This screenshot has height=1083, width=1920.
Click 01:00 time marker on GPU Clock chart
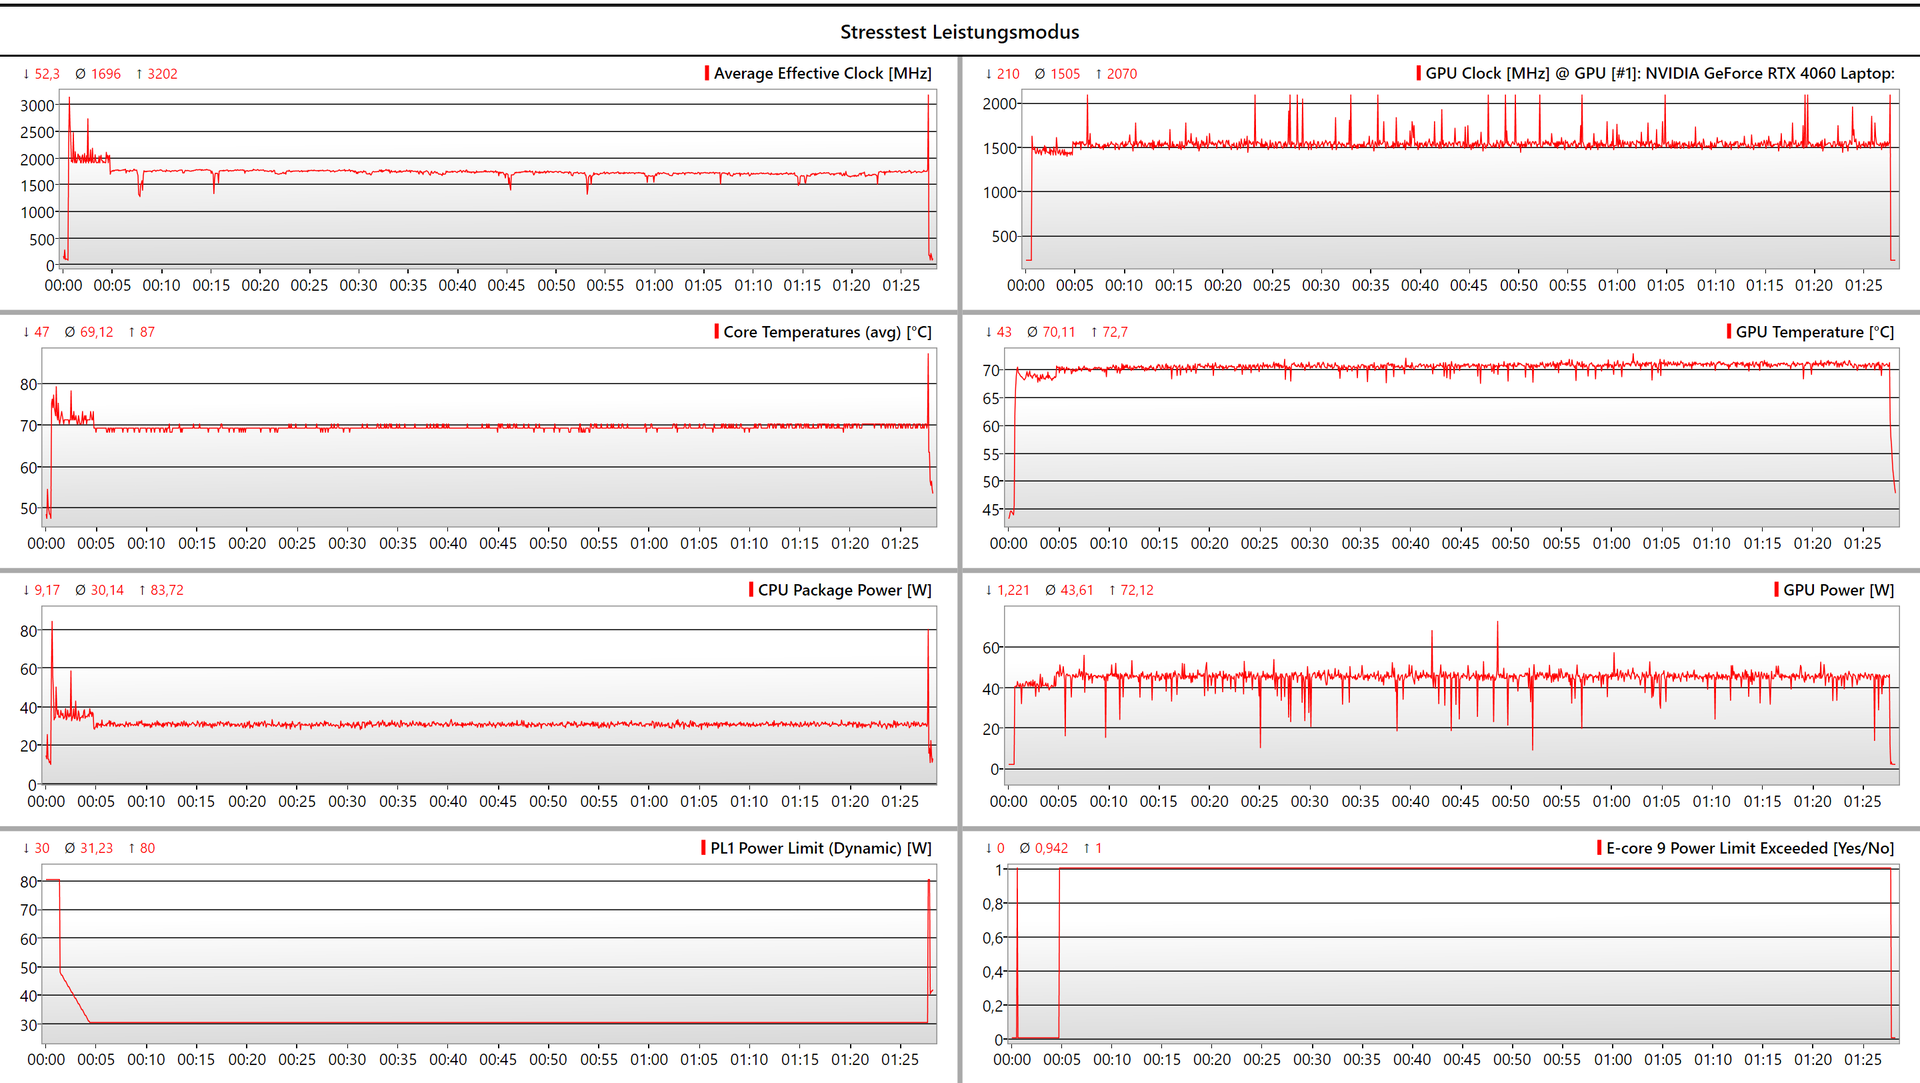[x=1616, y=285]
